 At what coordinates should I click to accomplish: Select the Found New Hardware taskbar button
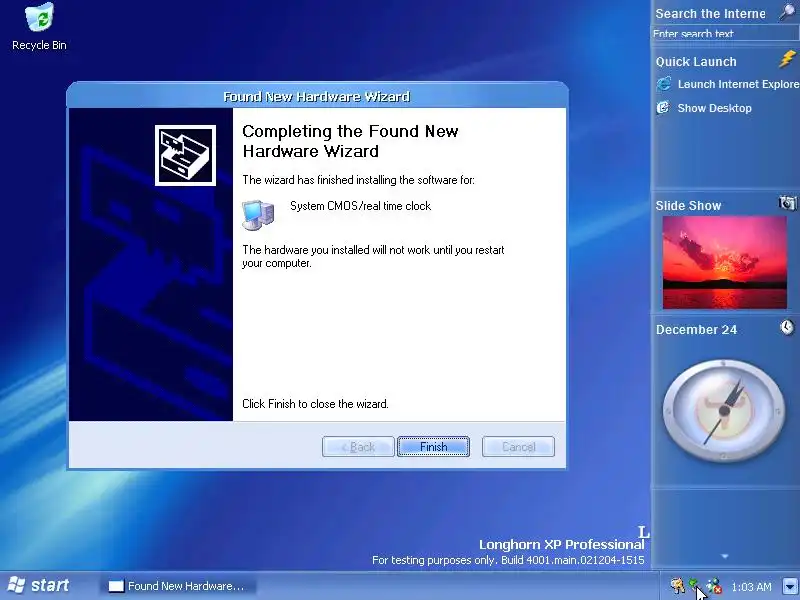178,586
